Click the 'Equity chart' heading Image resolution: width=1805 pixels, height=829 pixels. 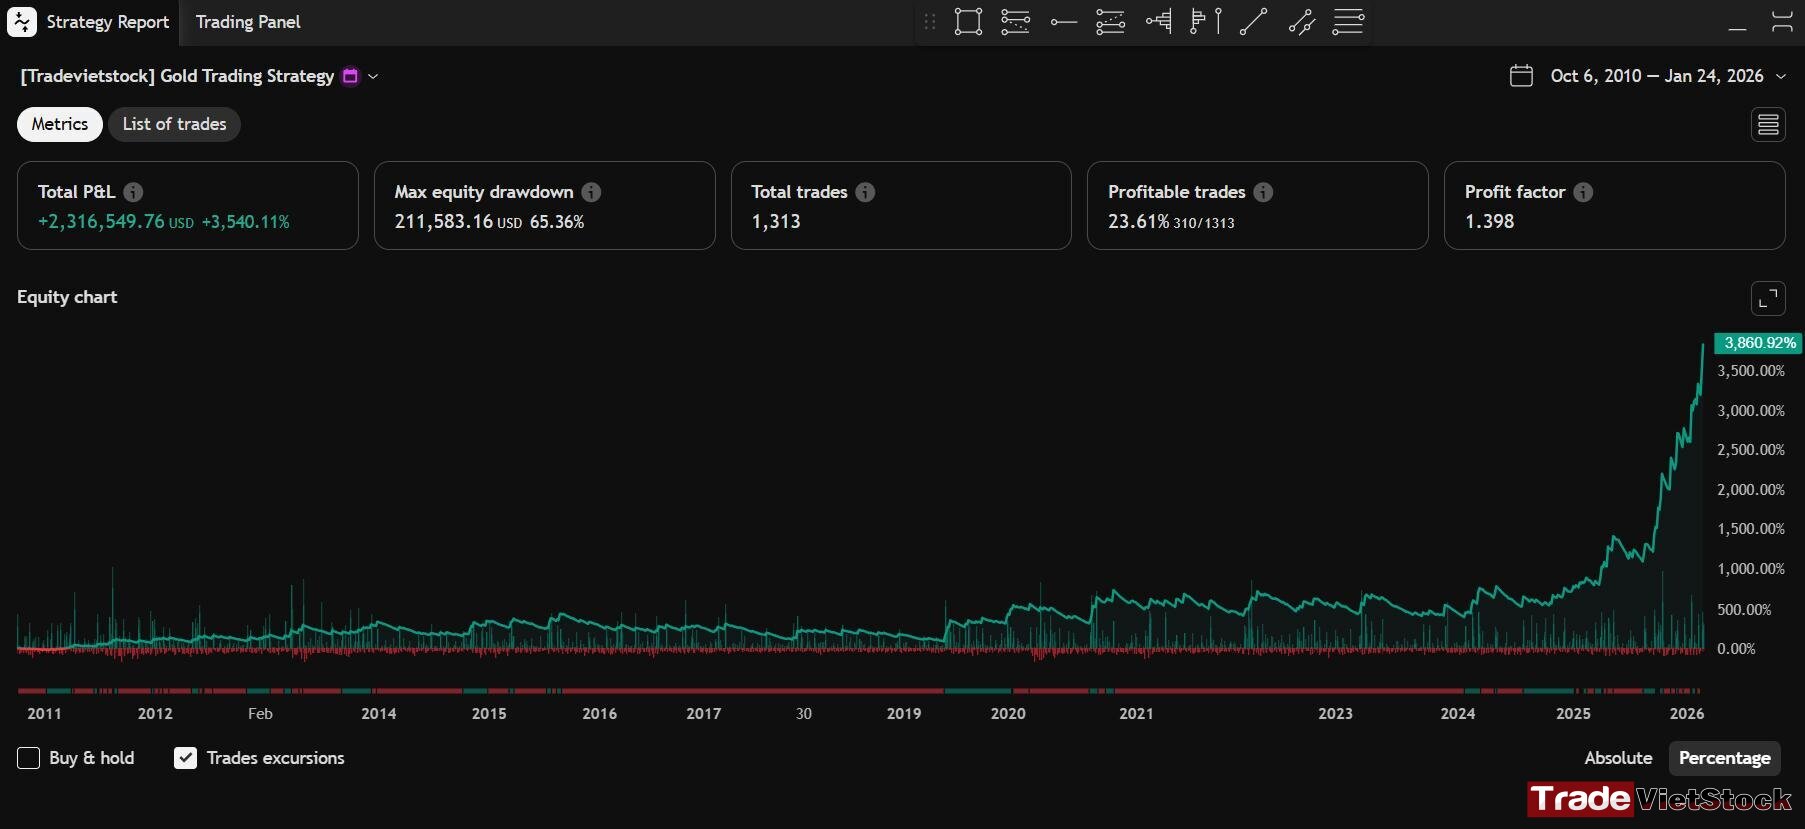tap(67, 297)
